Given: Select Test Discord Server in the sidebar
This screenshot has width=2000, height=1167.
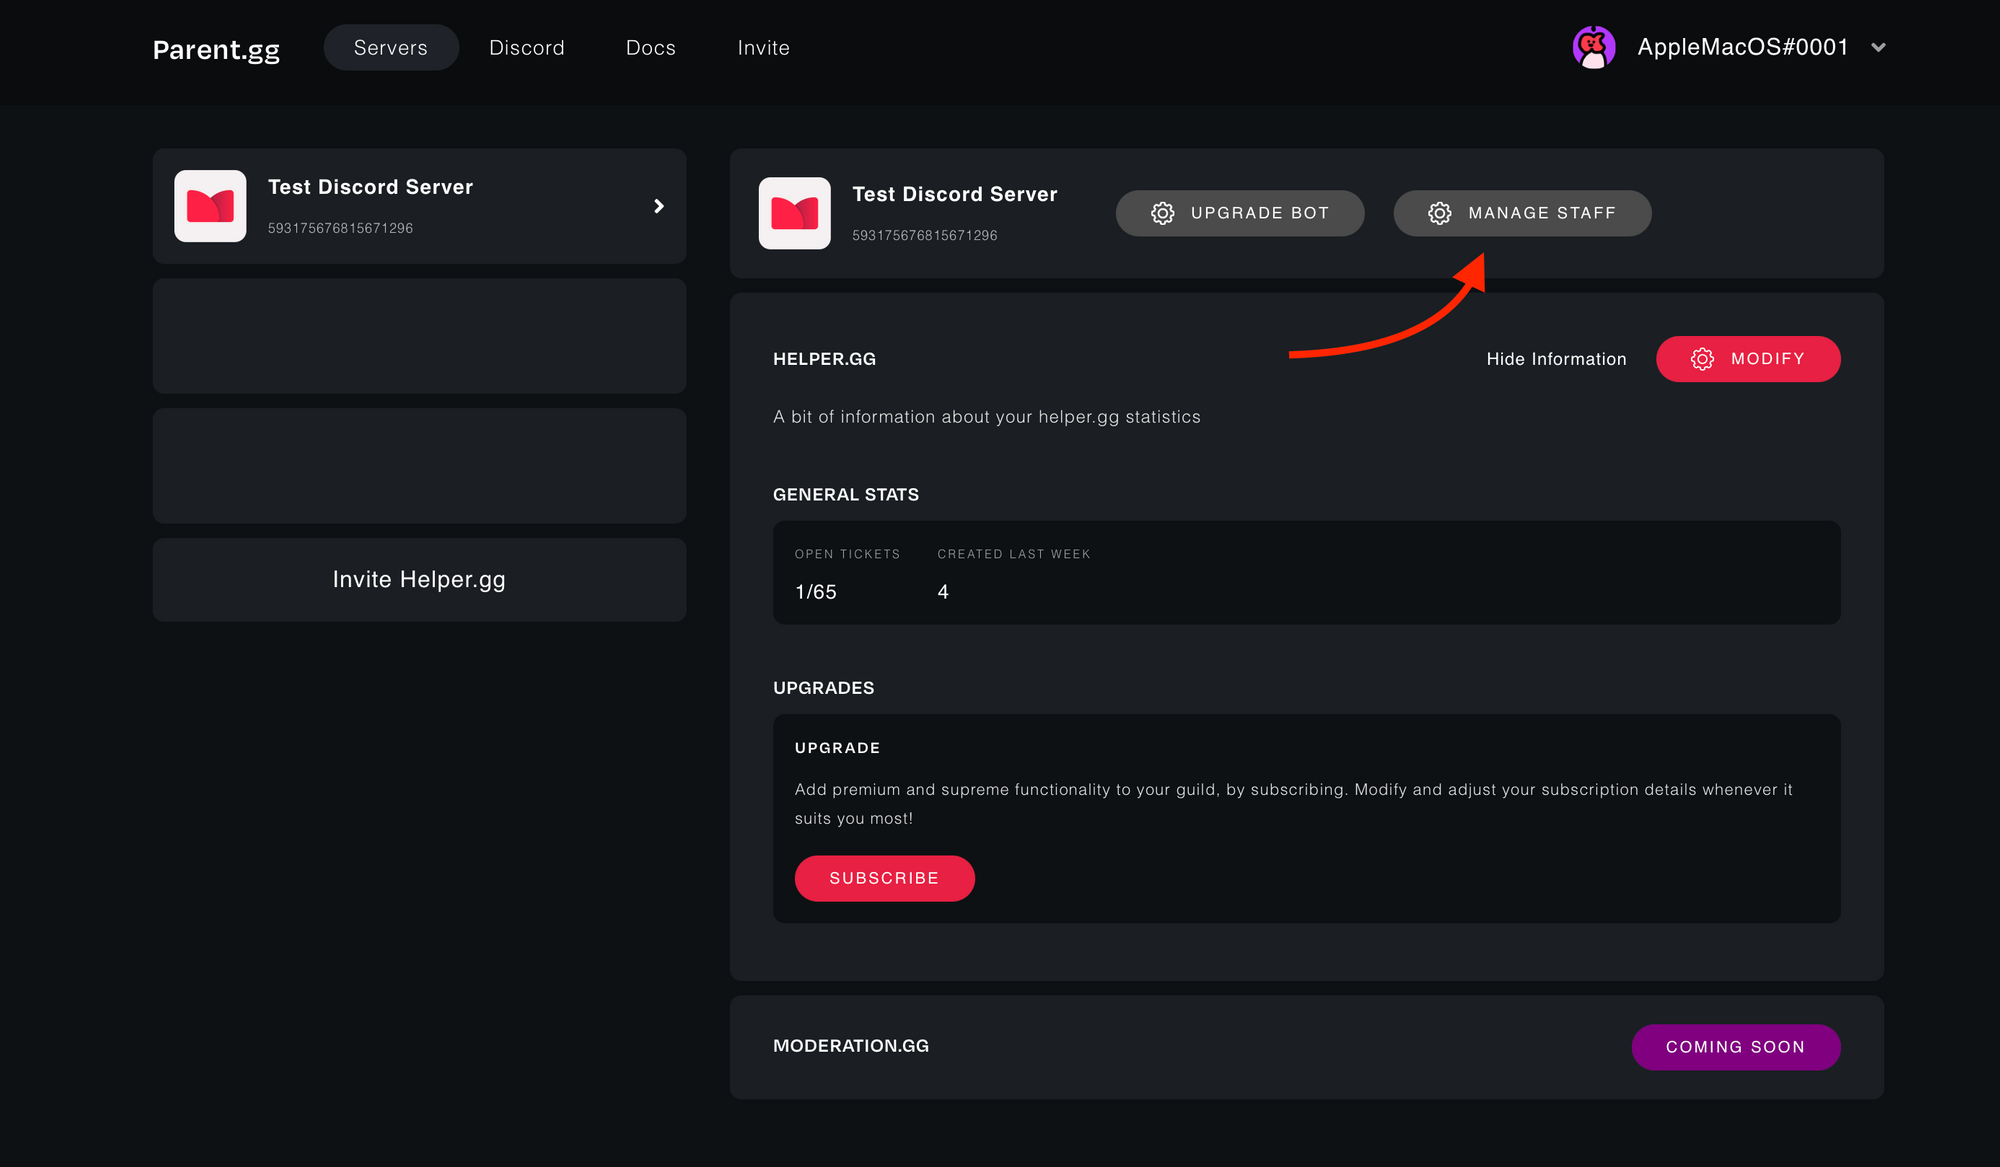Looking at the screenshot, I should pyautogui.click(x=419, y=206).
